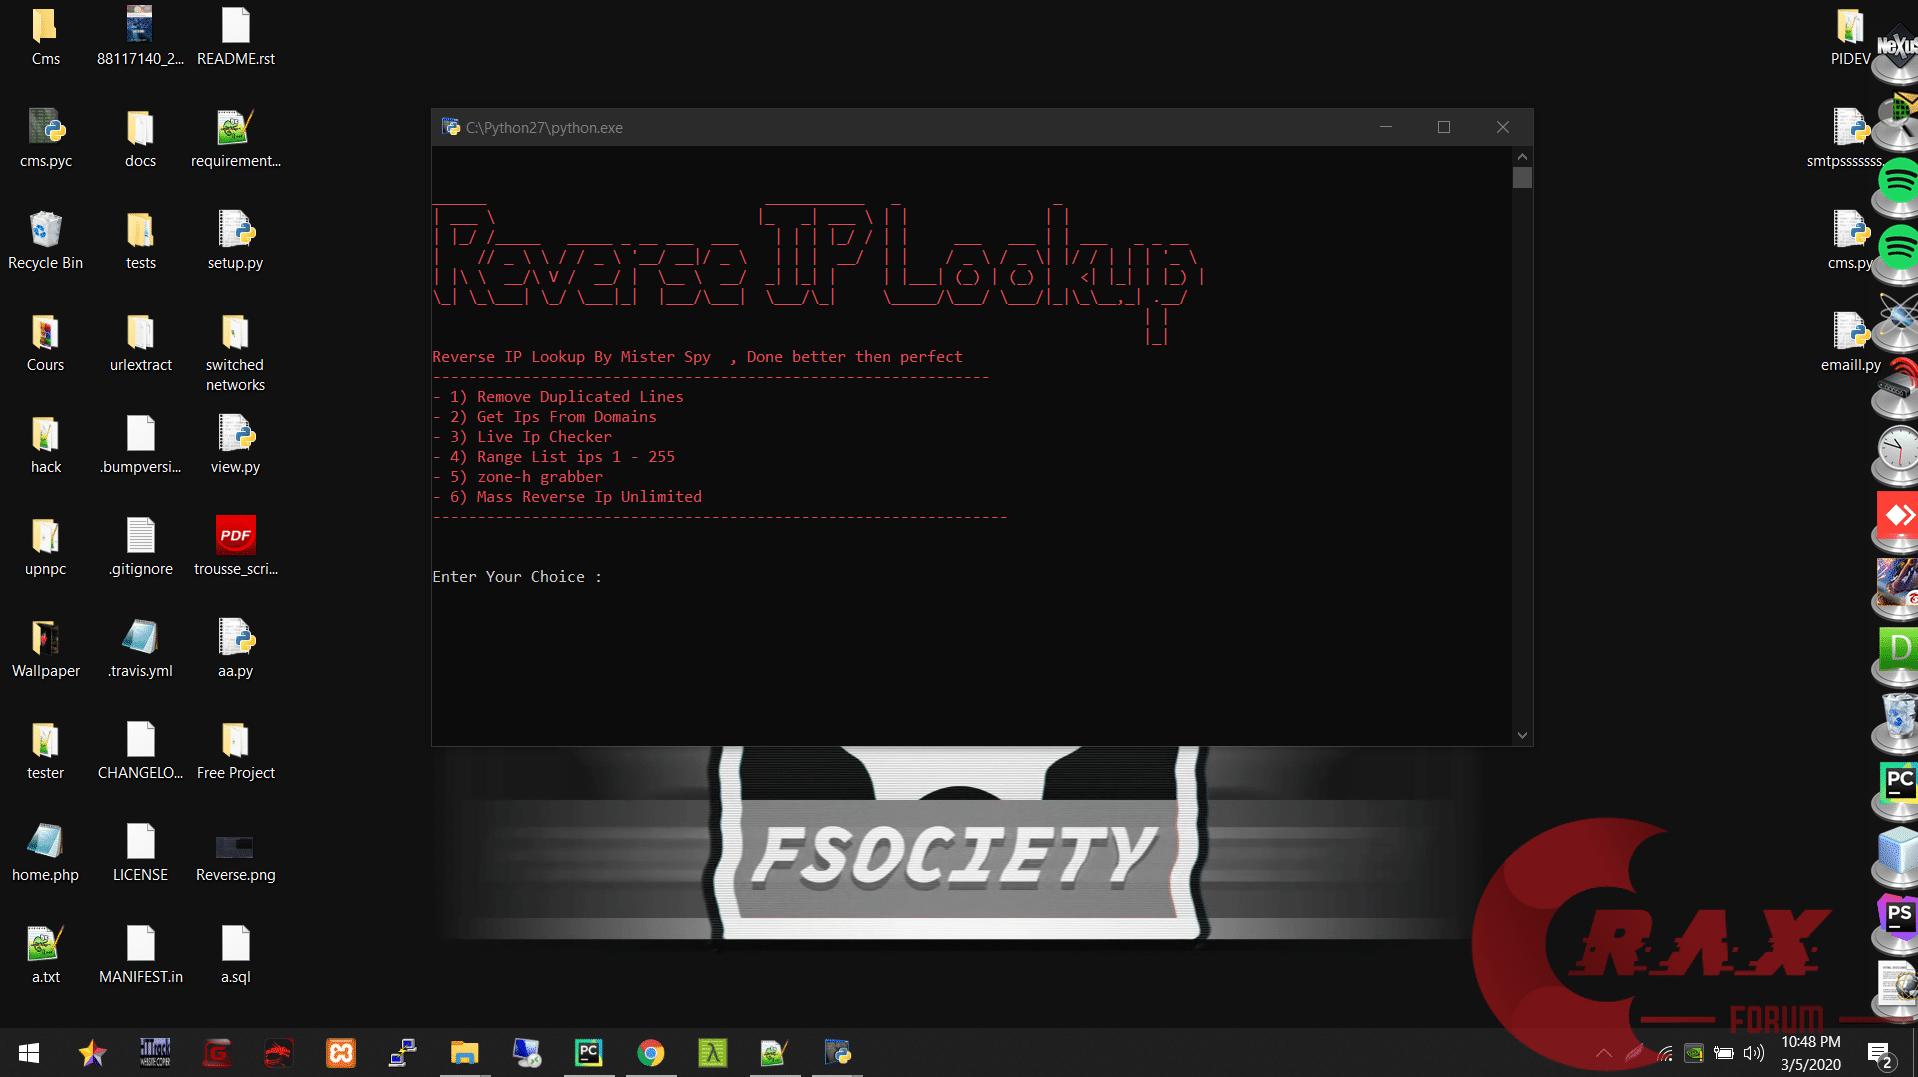This screenshot has width=1918, height=1077.
Task: Click the python.exe console scroll-up arrow
Action: click(x=1522, y=156)
